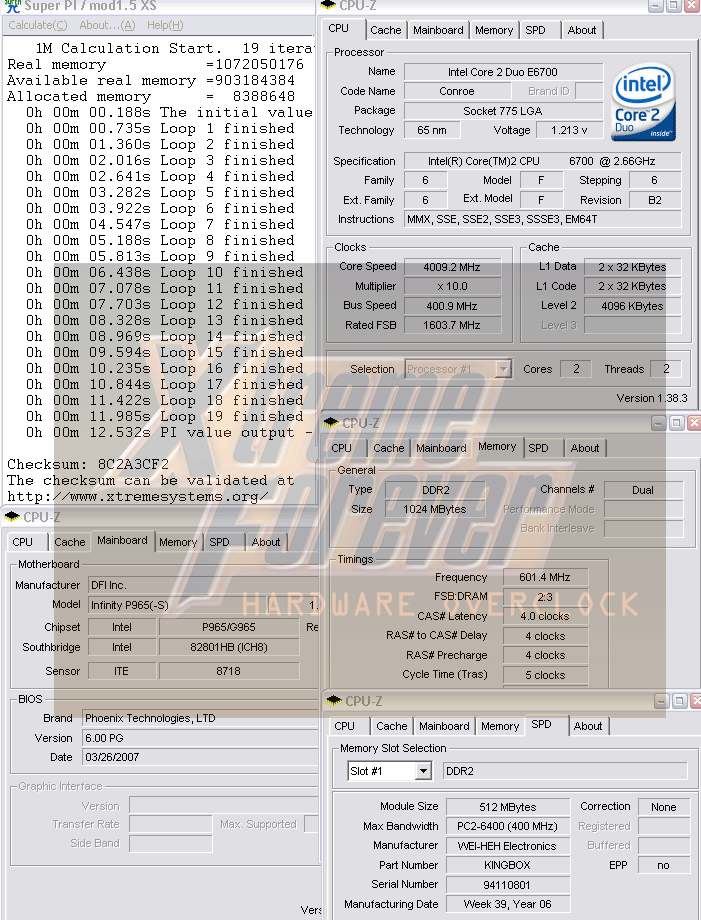The width and height of the screenshot is (701, 920).
Task: Click the Intel Core 2 Duo logo
Action: pos(644,103)
